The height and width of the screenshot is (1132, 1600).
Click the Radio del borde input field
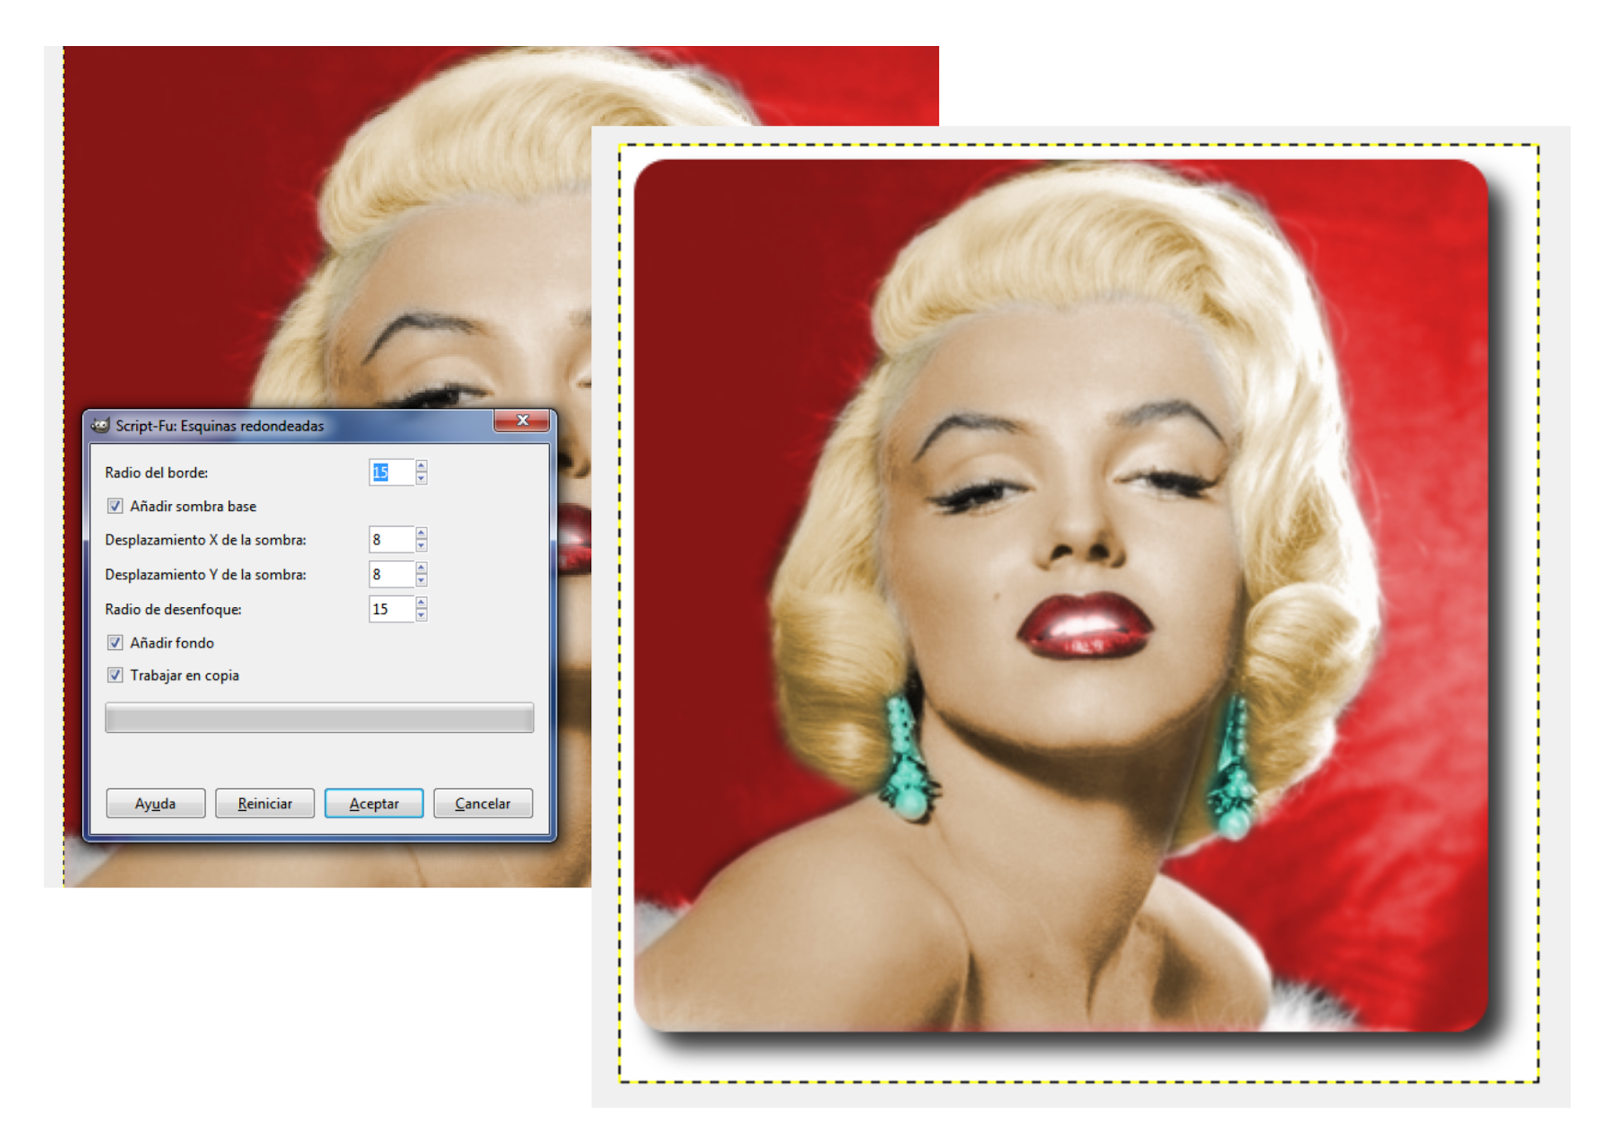pyautogui.click(x=391, y=472)
